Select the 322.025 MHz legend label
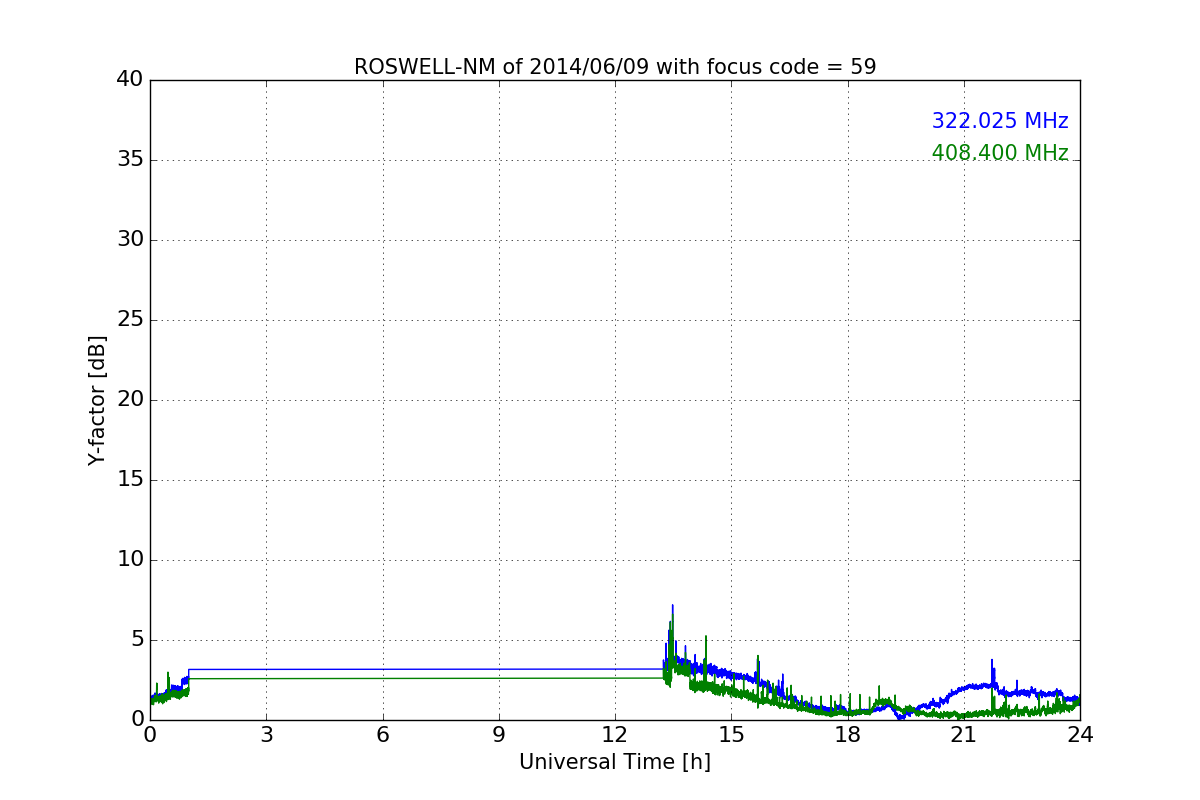 pos(1000,121)
